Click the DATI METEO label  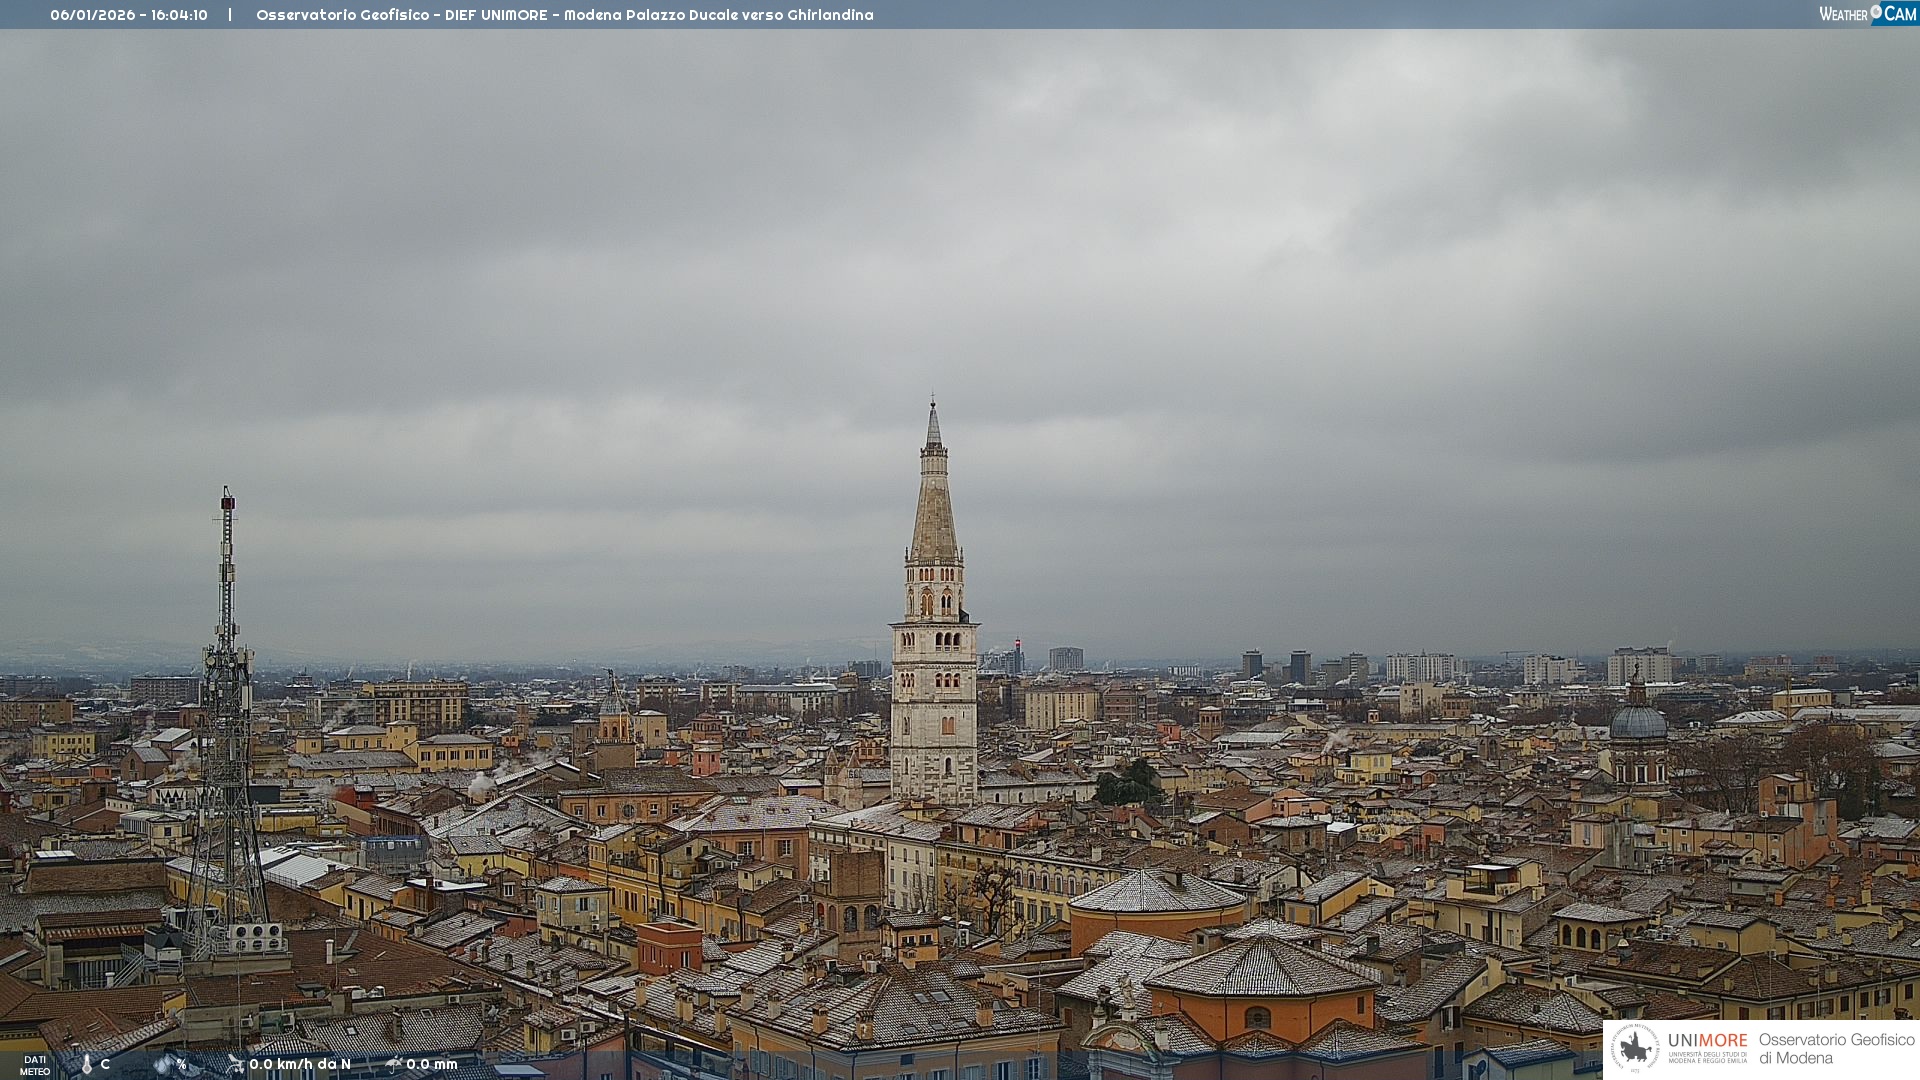[x=35, y=1065]
